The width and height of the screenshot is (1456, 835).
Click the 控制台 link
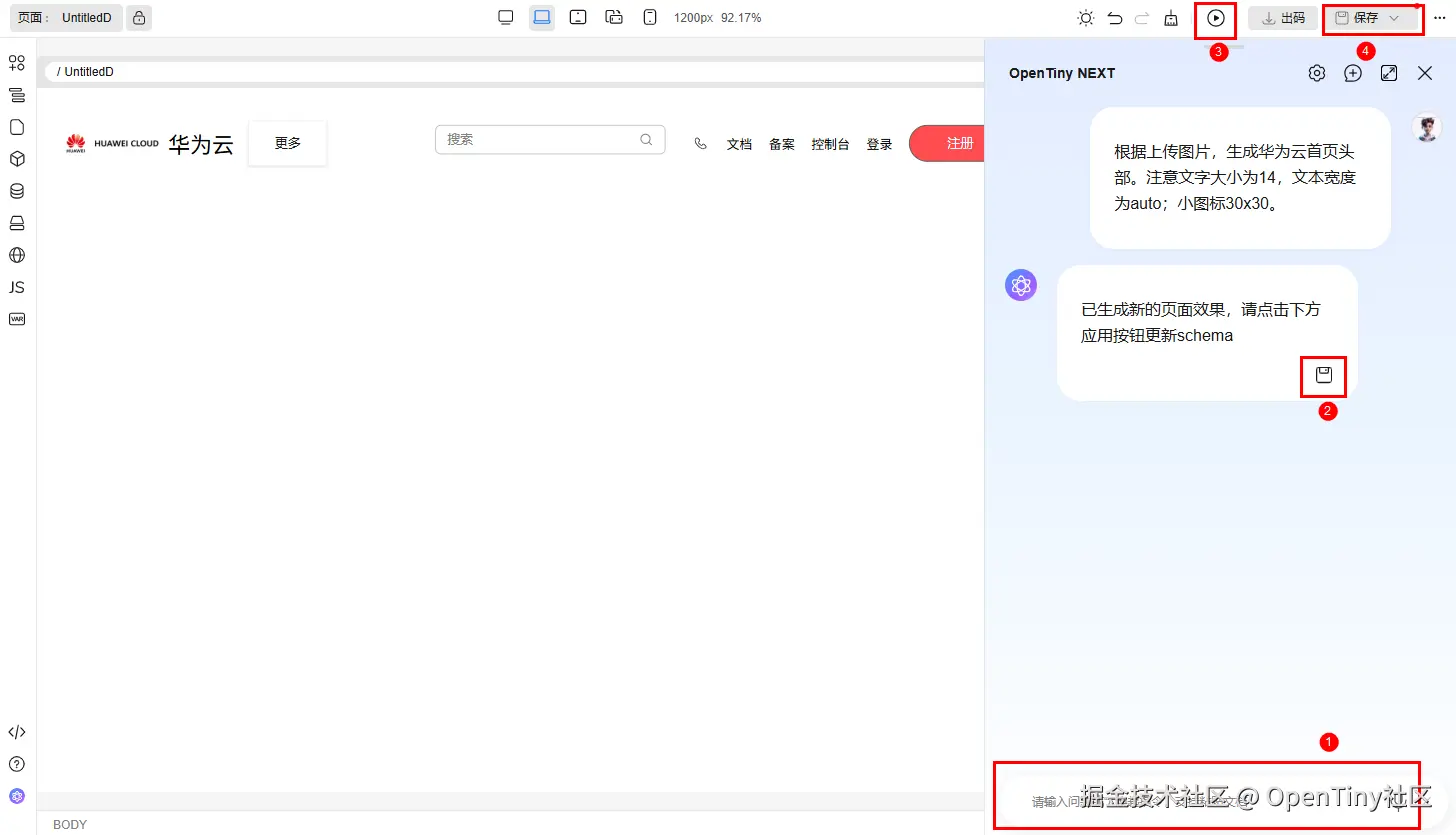tap(831, 144)
